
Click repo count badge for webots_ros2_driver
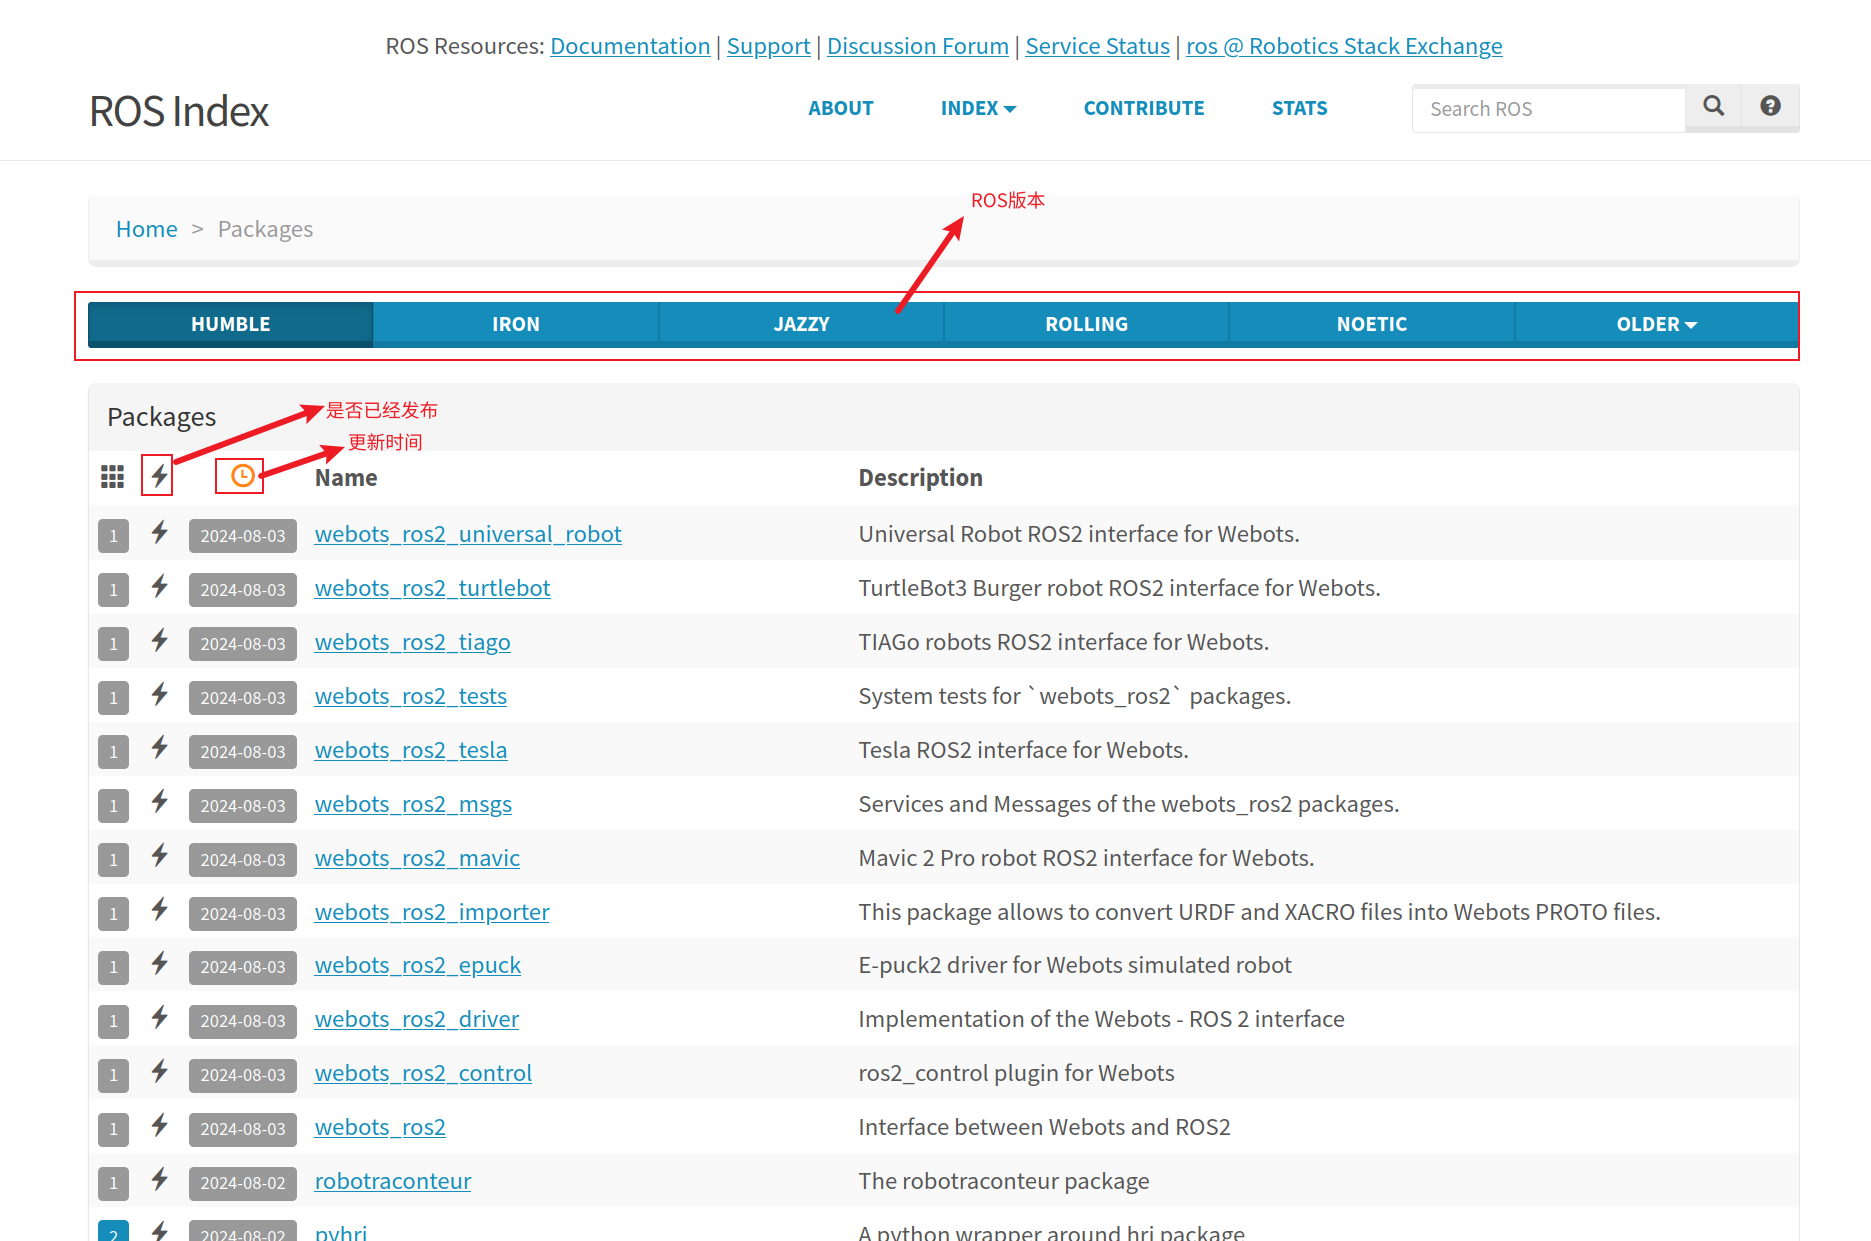tap(114, 1021)
